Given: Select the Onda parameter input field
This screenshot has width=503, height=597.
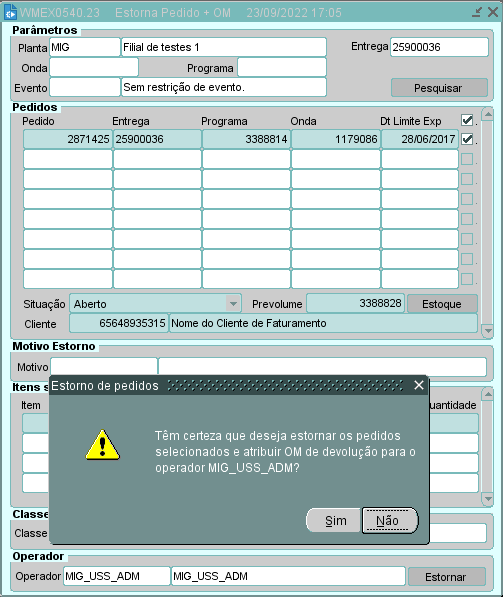Looking at the screenshot, I should 94,67.
